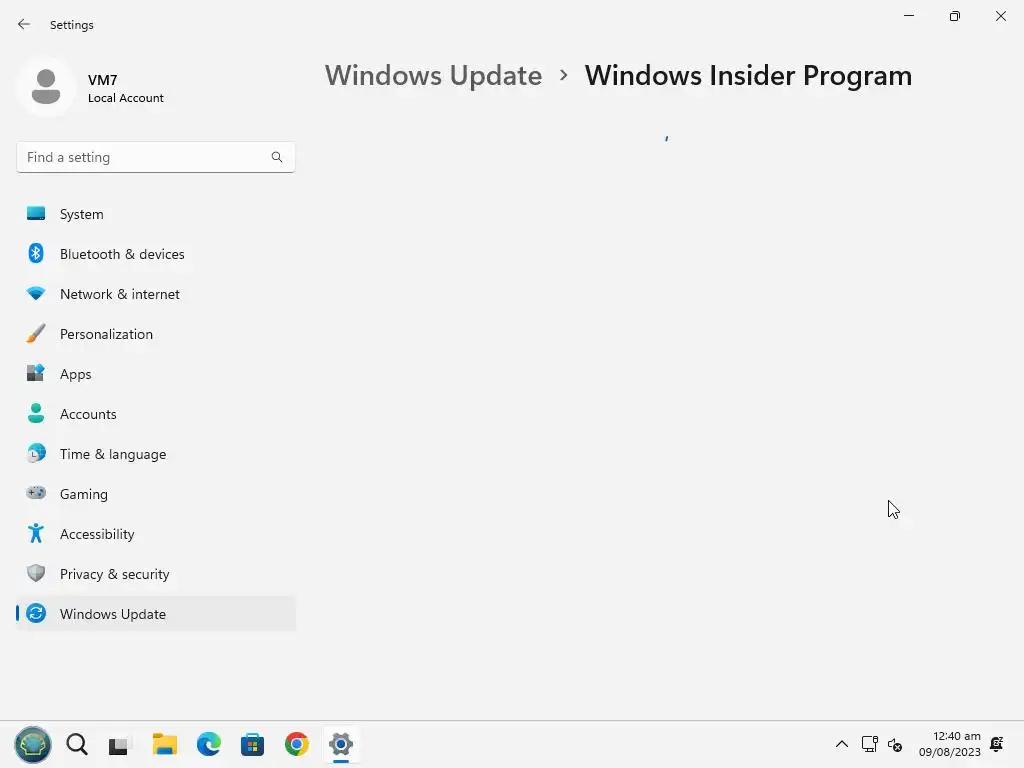Click the Privacy & security shield icon
Viewport: 1024px width, 768px height.
[x=36, y=573]
